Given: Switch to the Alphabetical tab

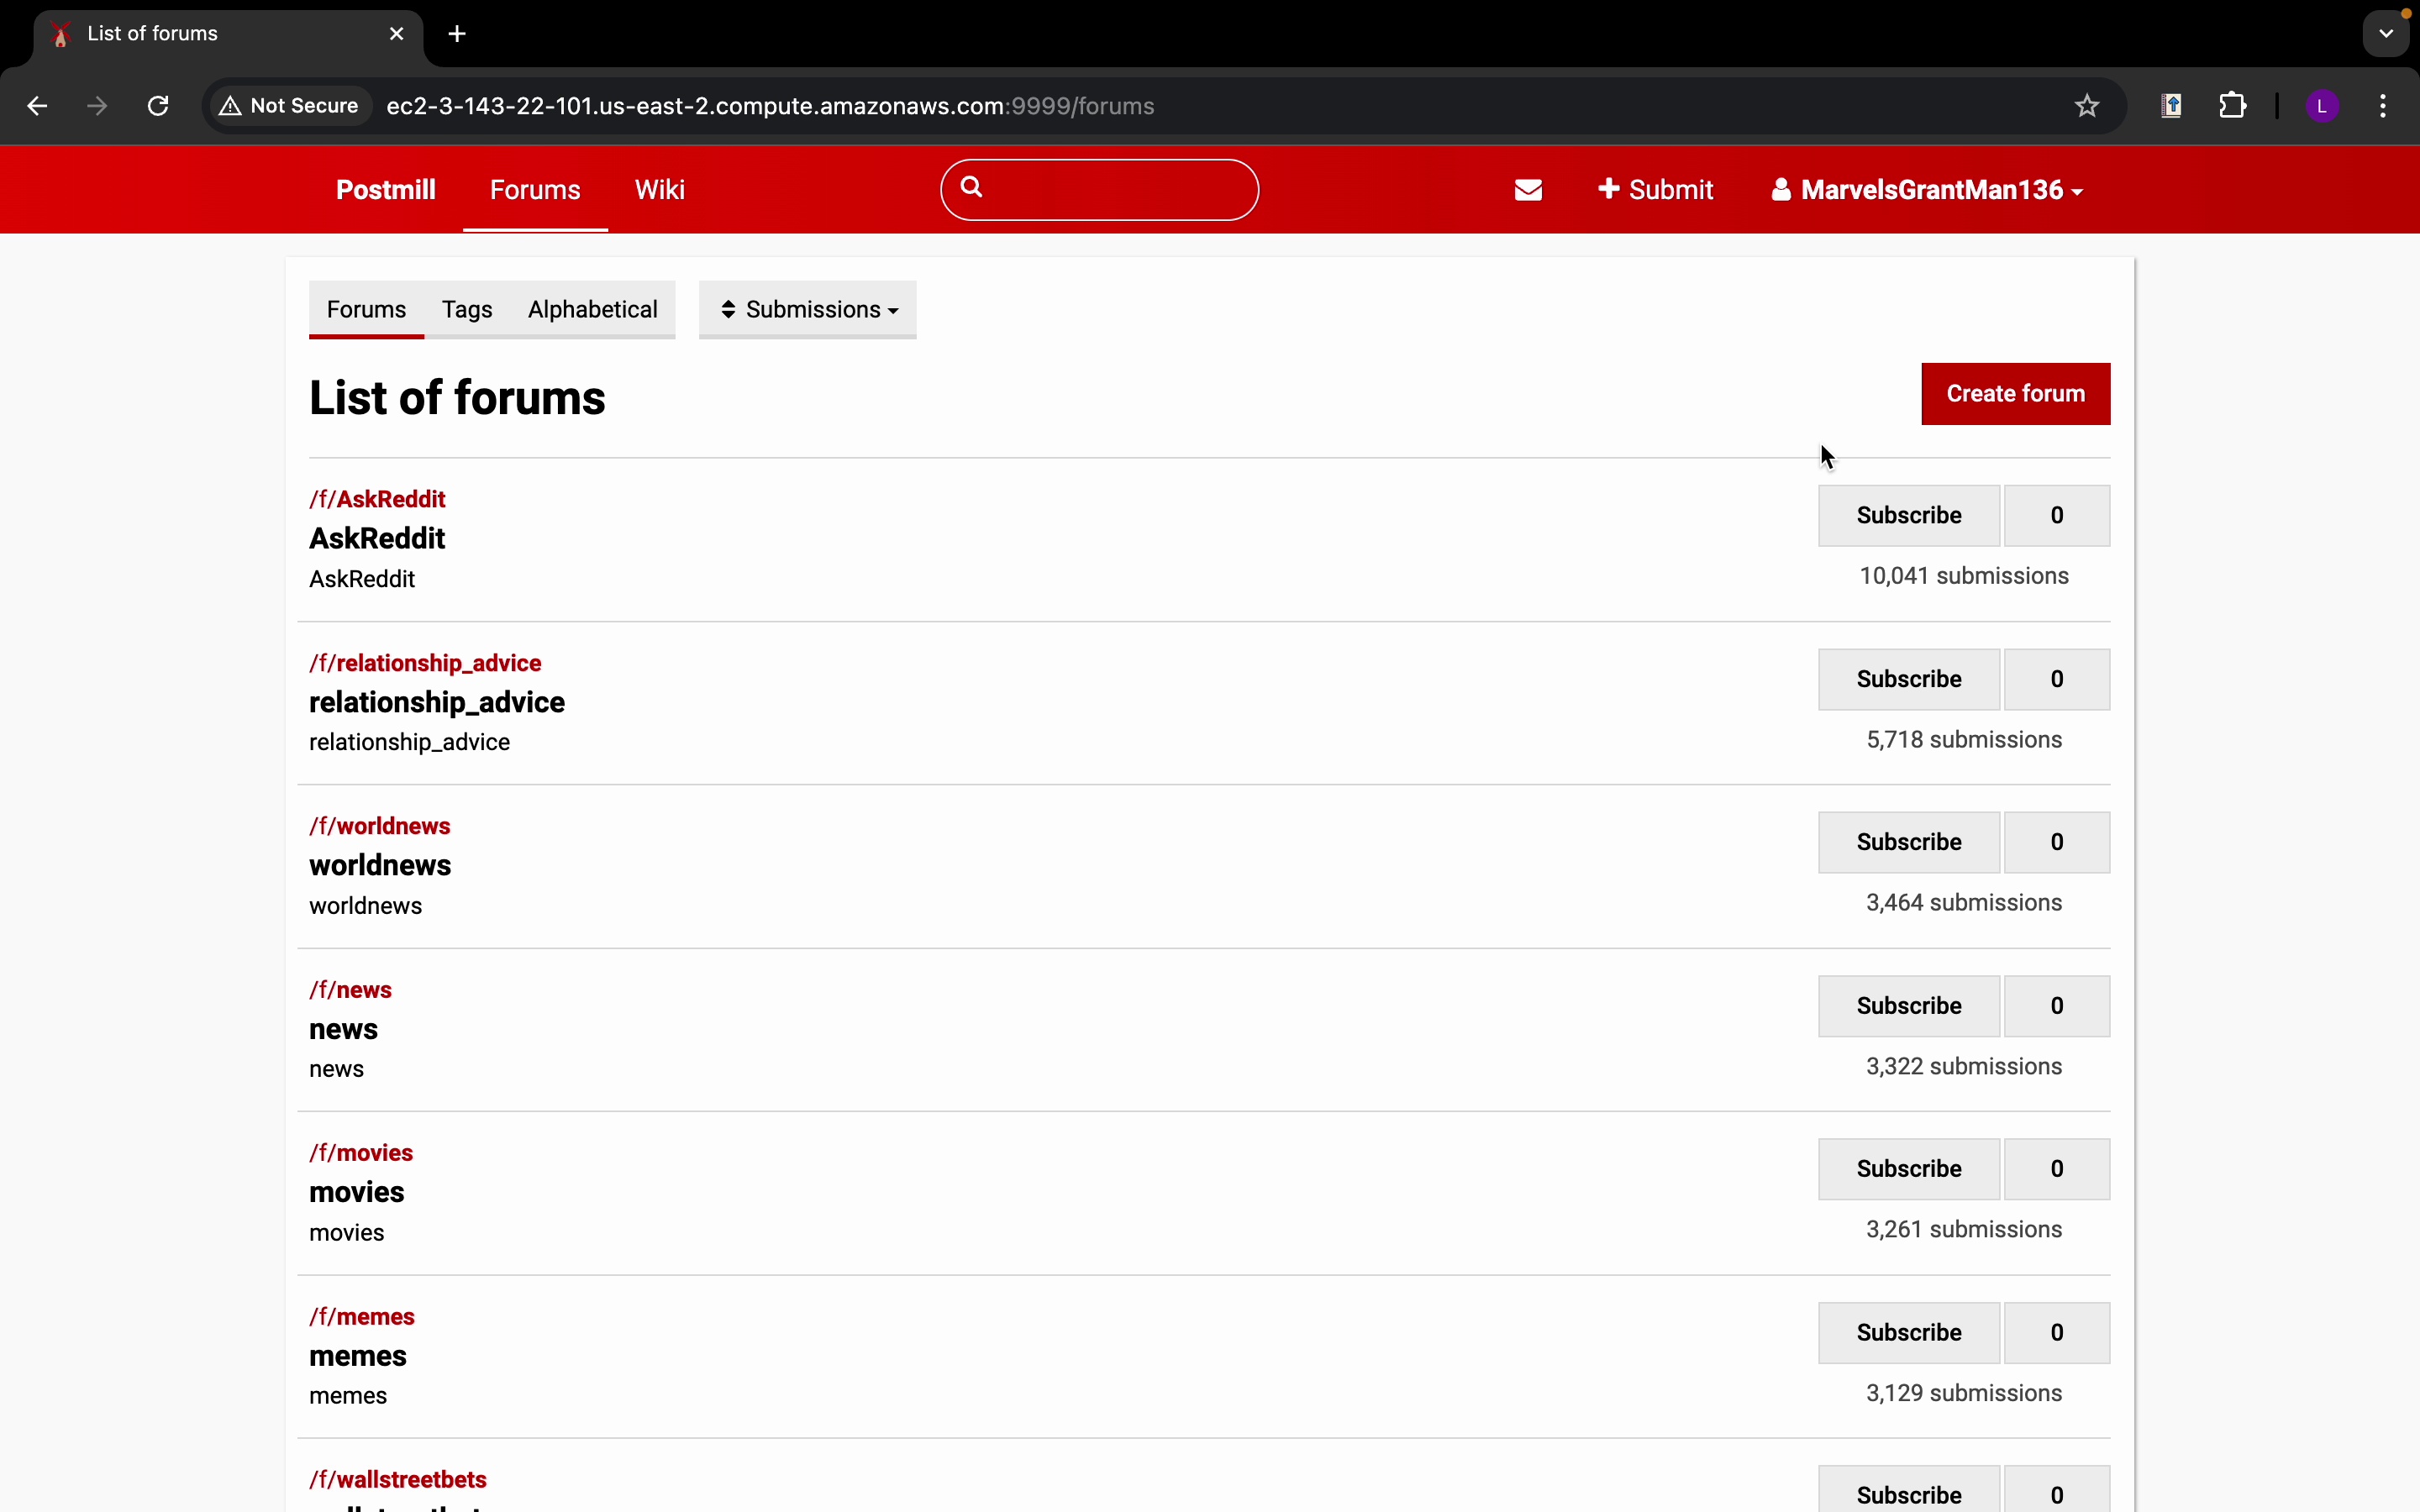Looking at the screenshot, I should click(x=592, y=310).
